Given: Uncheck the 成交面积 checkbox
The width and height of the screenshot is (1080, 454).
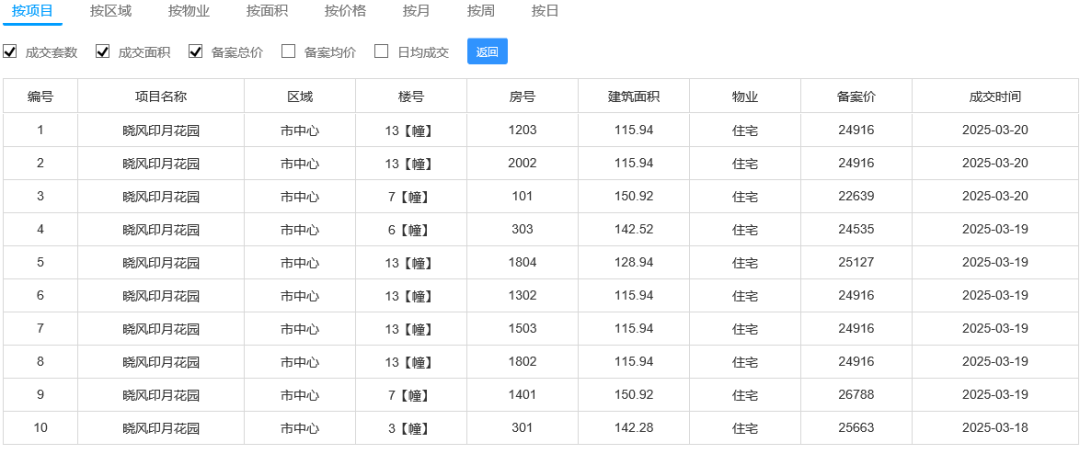Looking at the screenshot, I should [x=103, y=52].
